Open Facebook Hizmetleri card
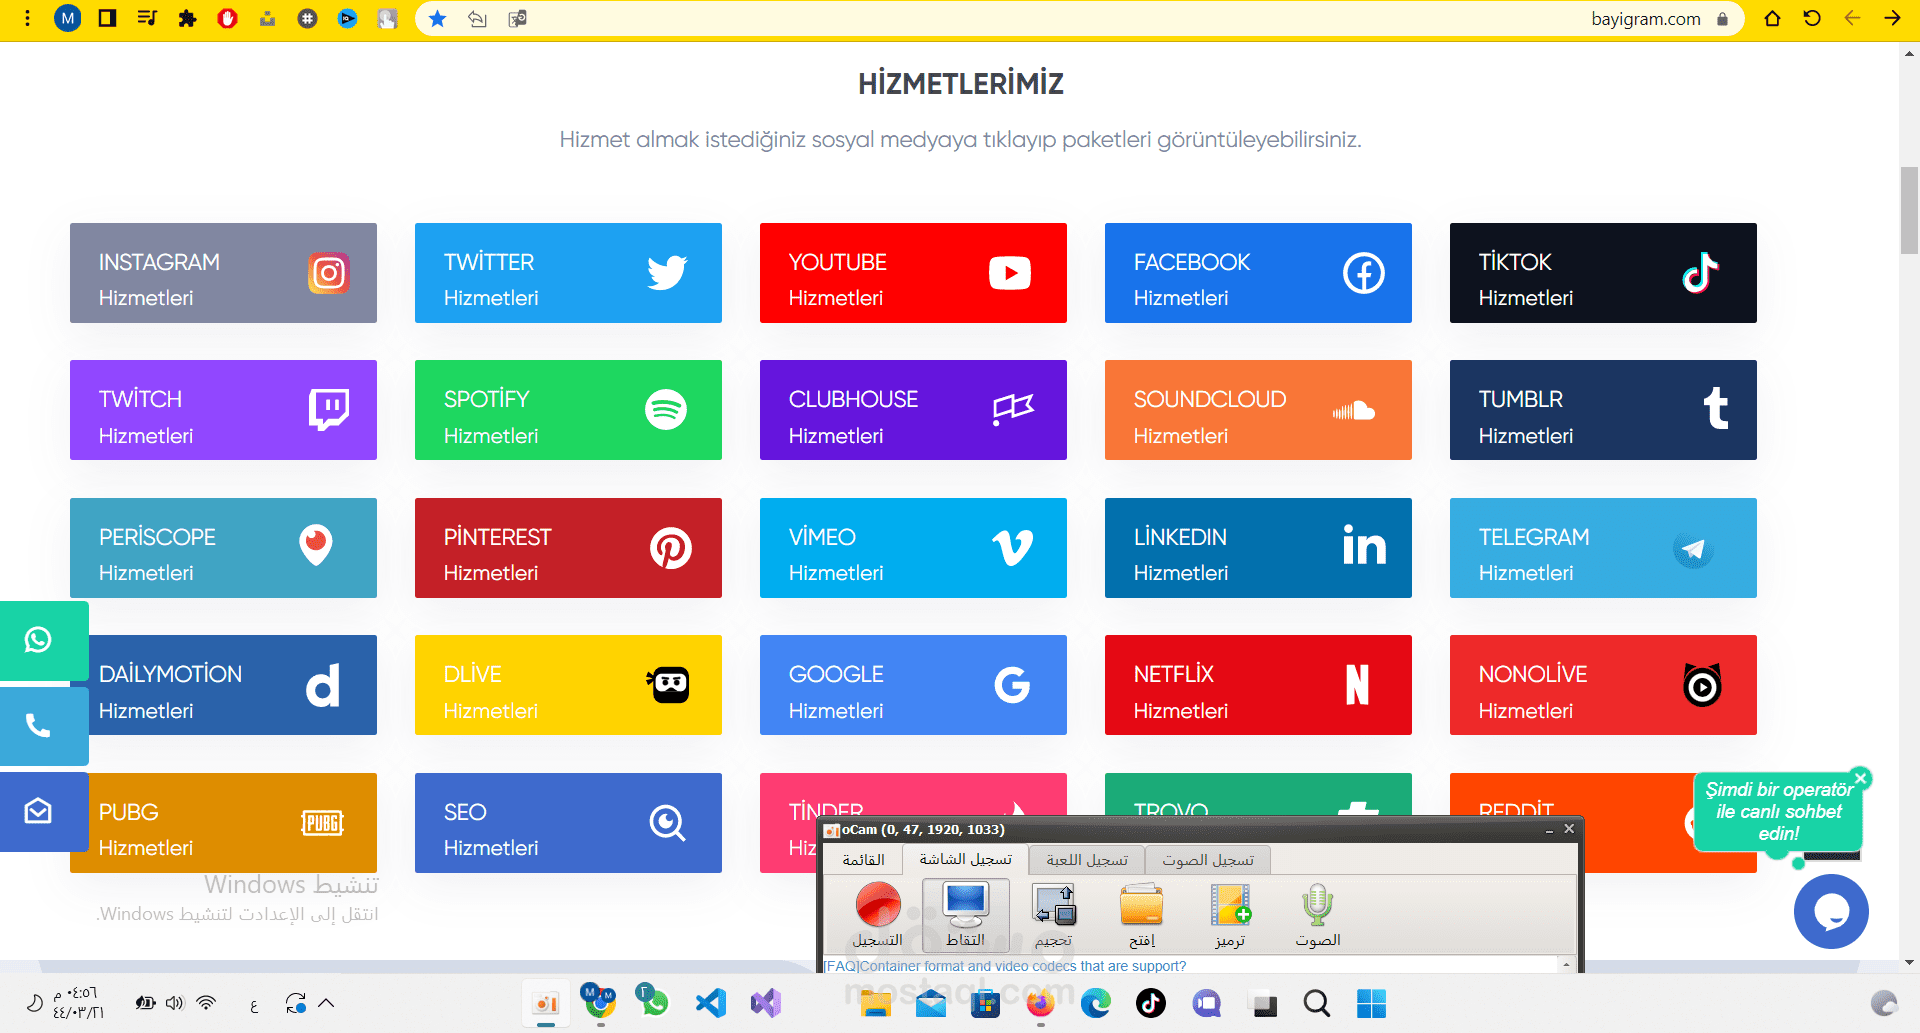This screenshot has width=1920, height=1033. tap(1258, 273)
